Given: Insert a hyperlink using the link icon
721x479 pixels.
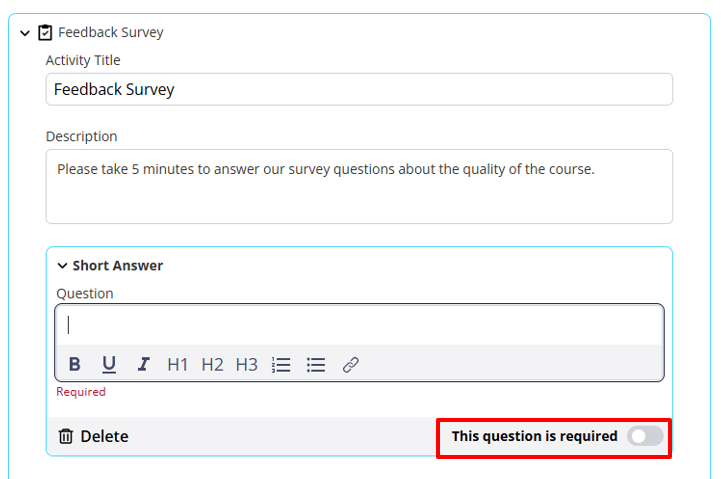Looking at the screenshot, I should click(x=350, y=365).
